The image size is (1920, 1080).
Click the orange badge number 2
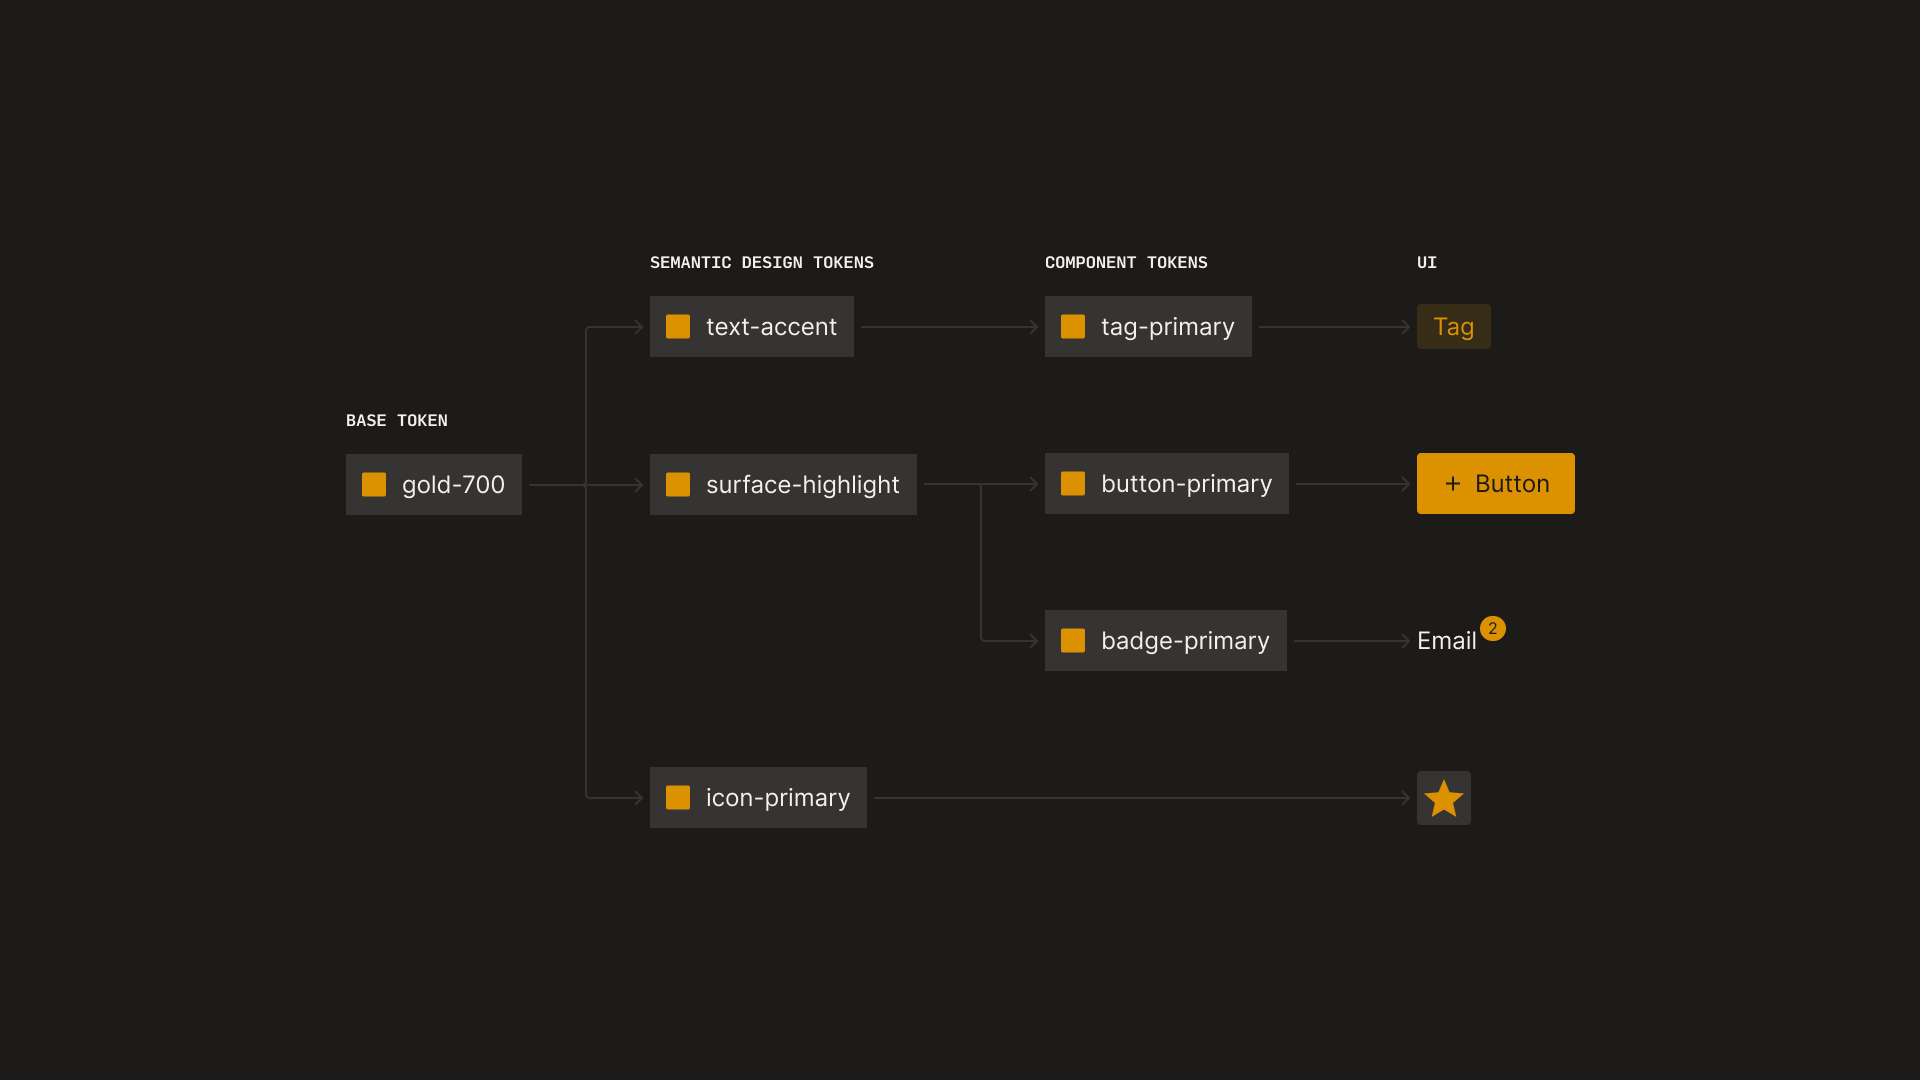(1492, 628)
